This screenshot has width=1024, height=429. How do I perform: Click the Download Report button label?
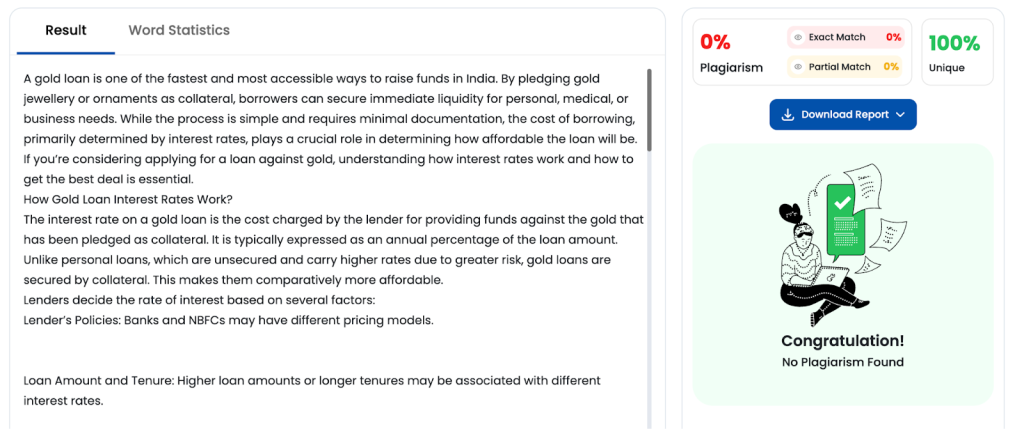tap(844, 115)
